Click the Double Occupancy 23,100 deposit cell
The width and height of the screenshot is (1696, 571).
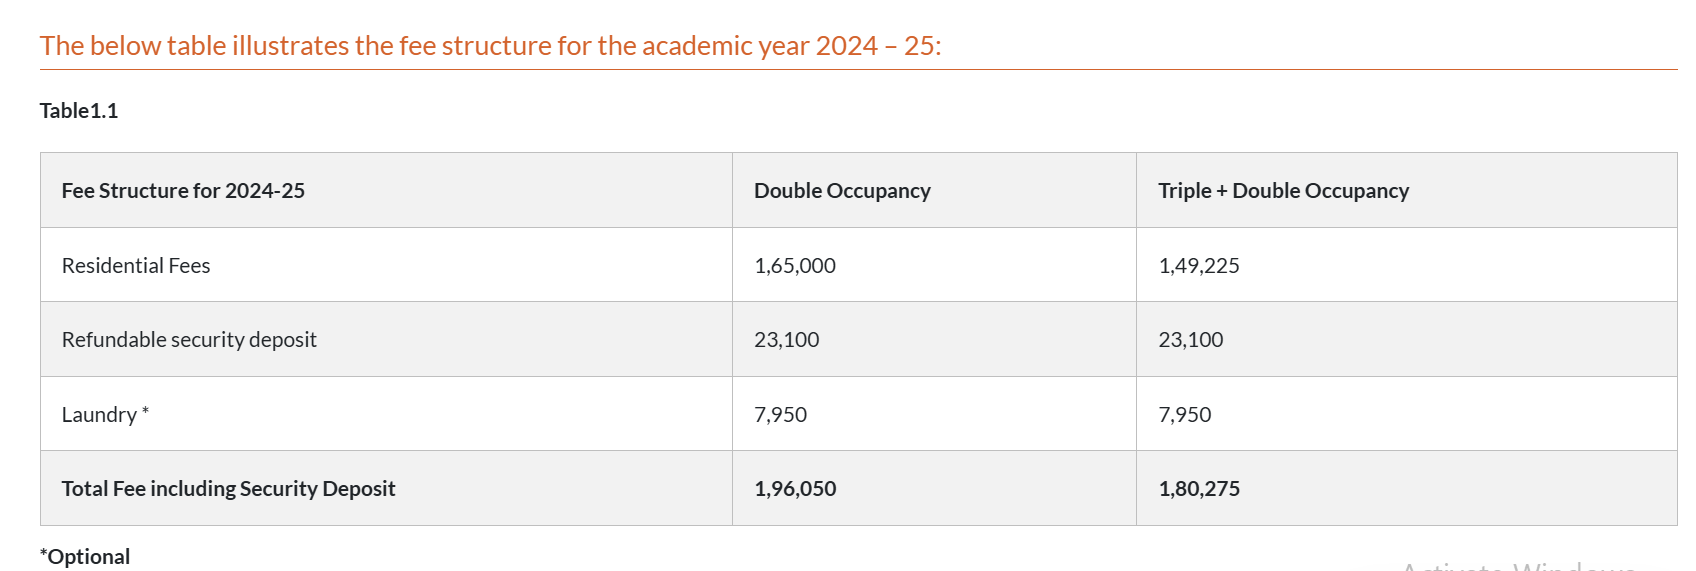click(x=787, y=340)
